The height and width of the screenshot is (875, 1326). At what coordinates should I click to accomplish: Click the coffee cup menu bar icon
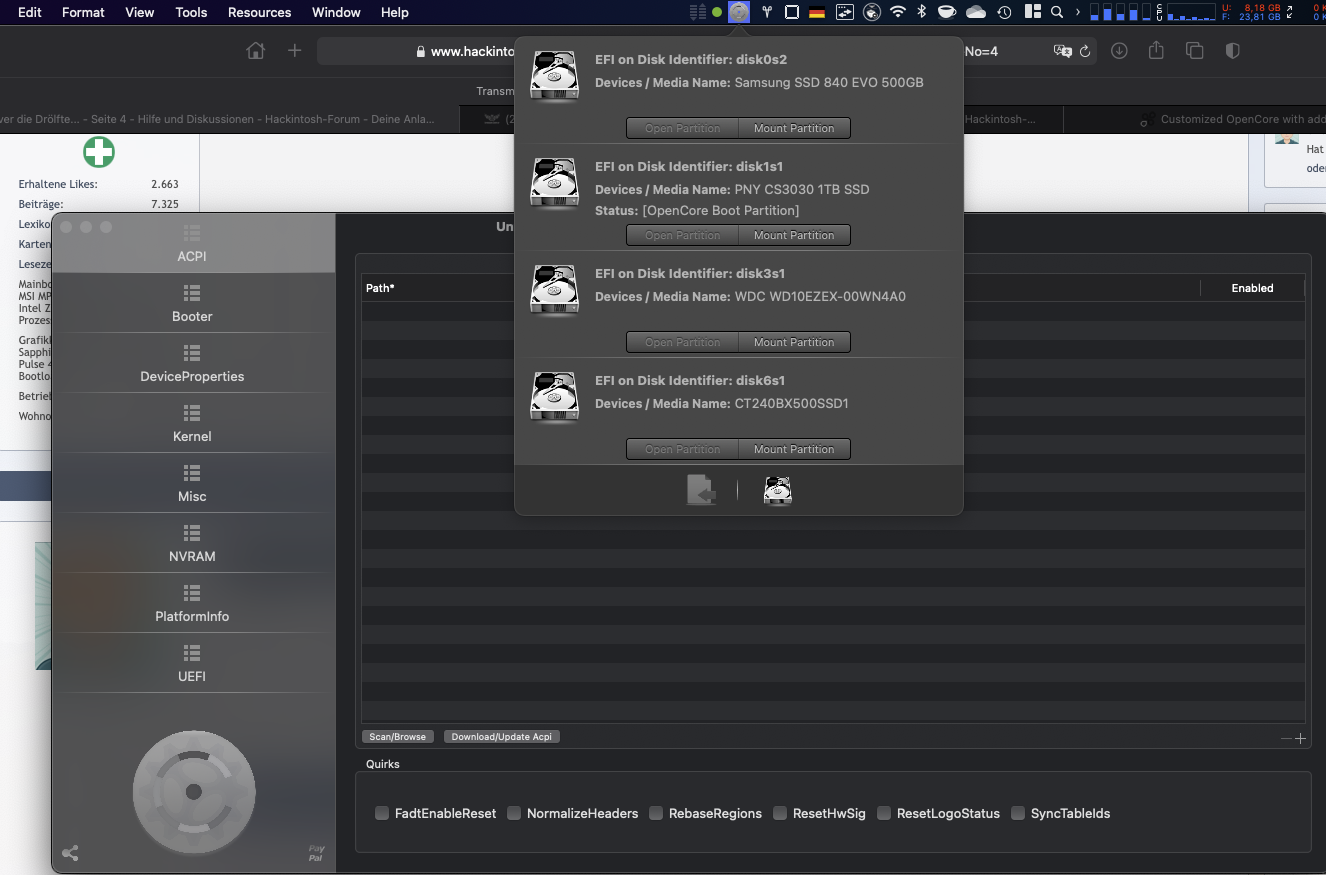pos(947,12)
